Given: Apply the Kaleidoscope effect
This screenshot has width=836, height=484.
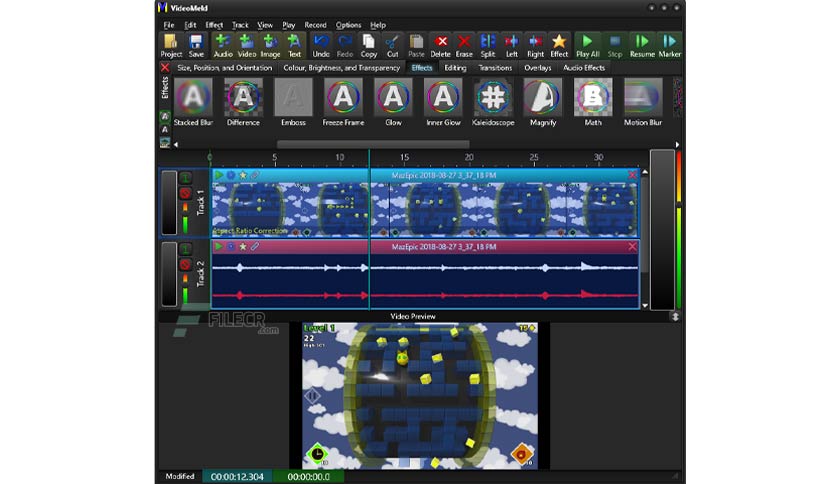Looking at the screenshot, I should point(493,102).
